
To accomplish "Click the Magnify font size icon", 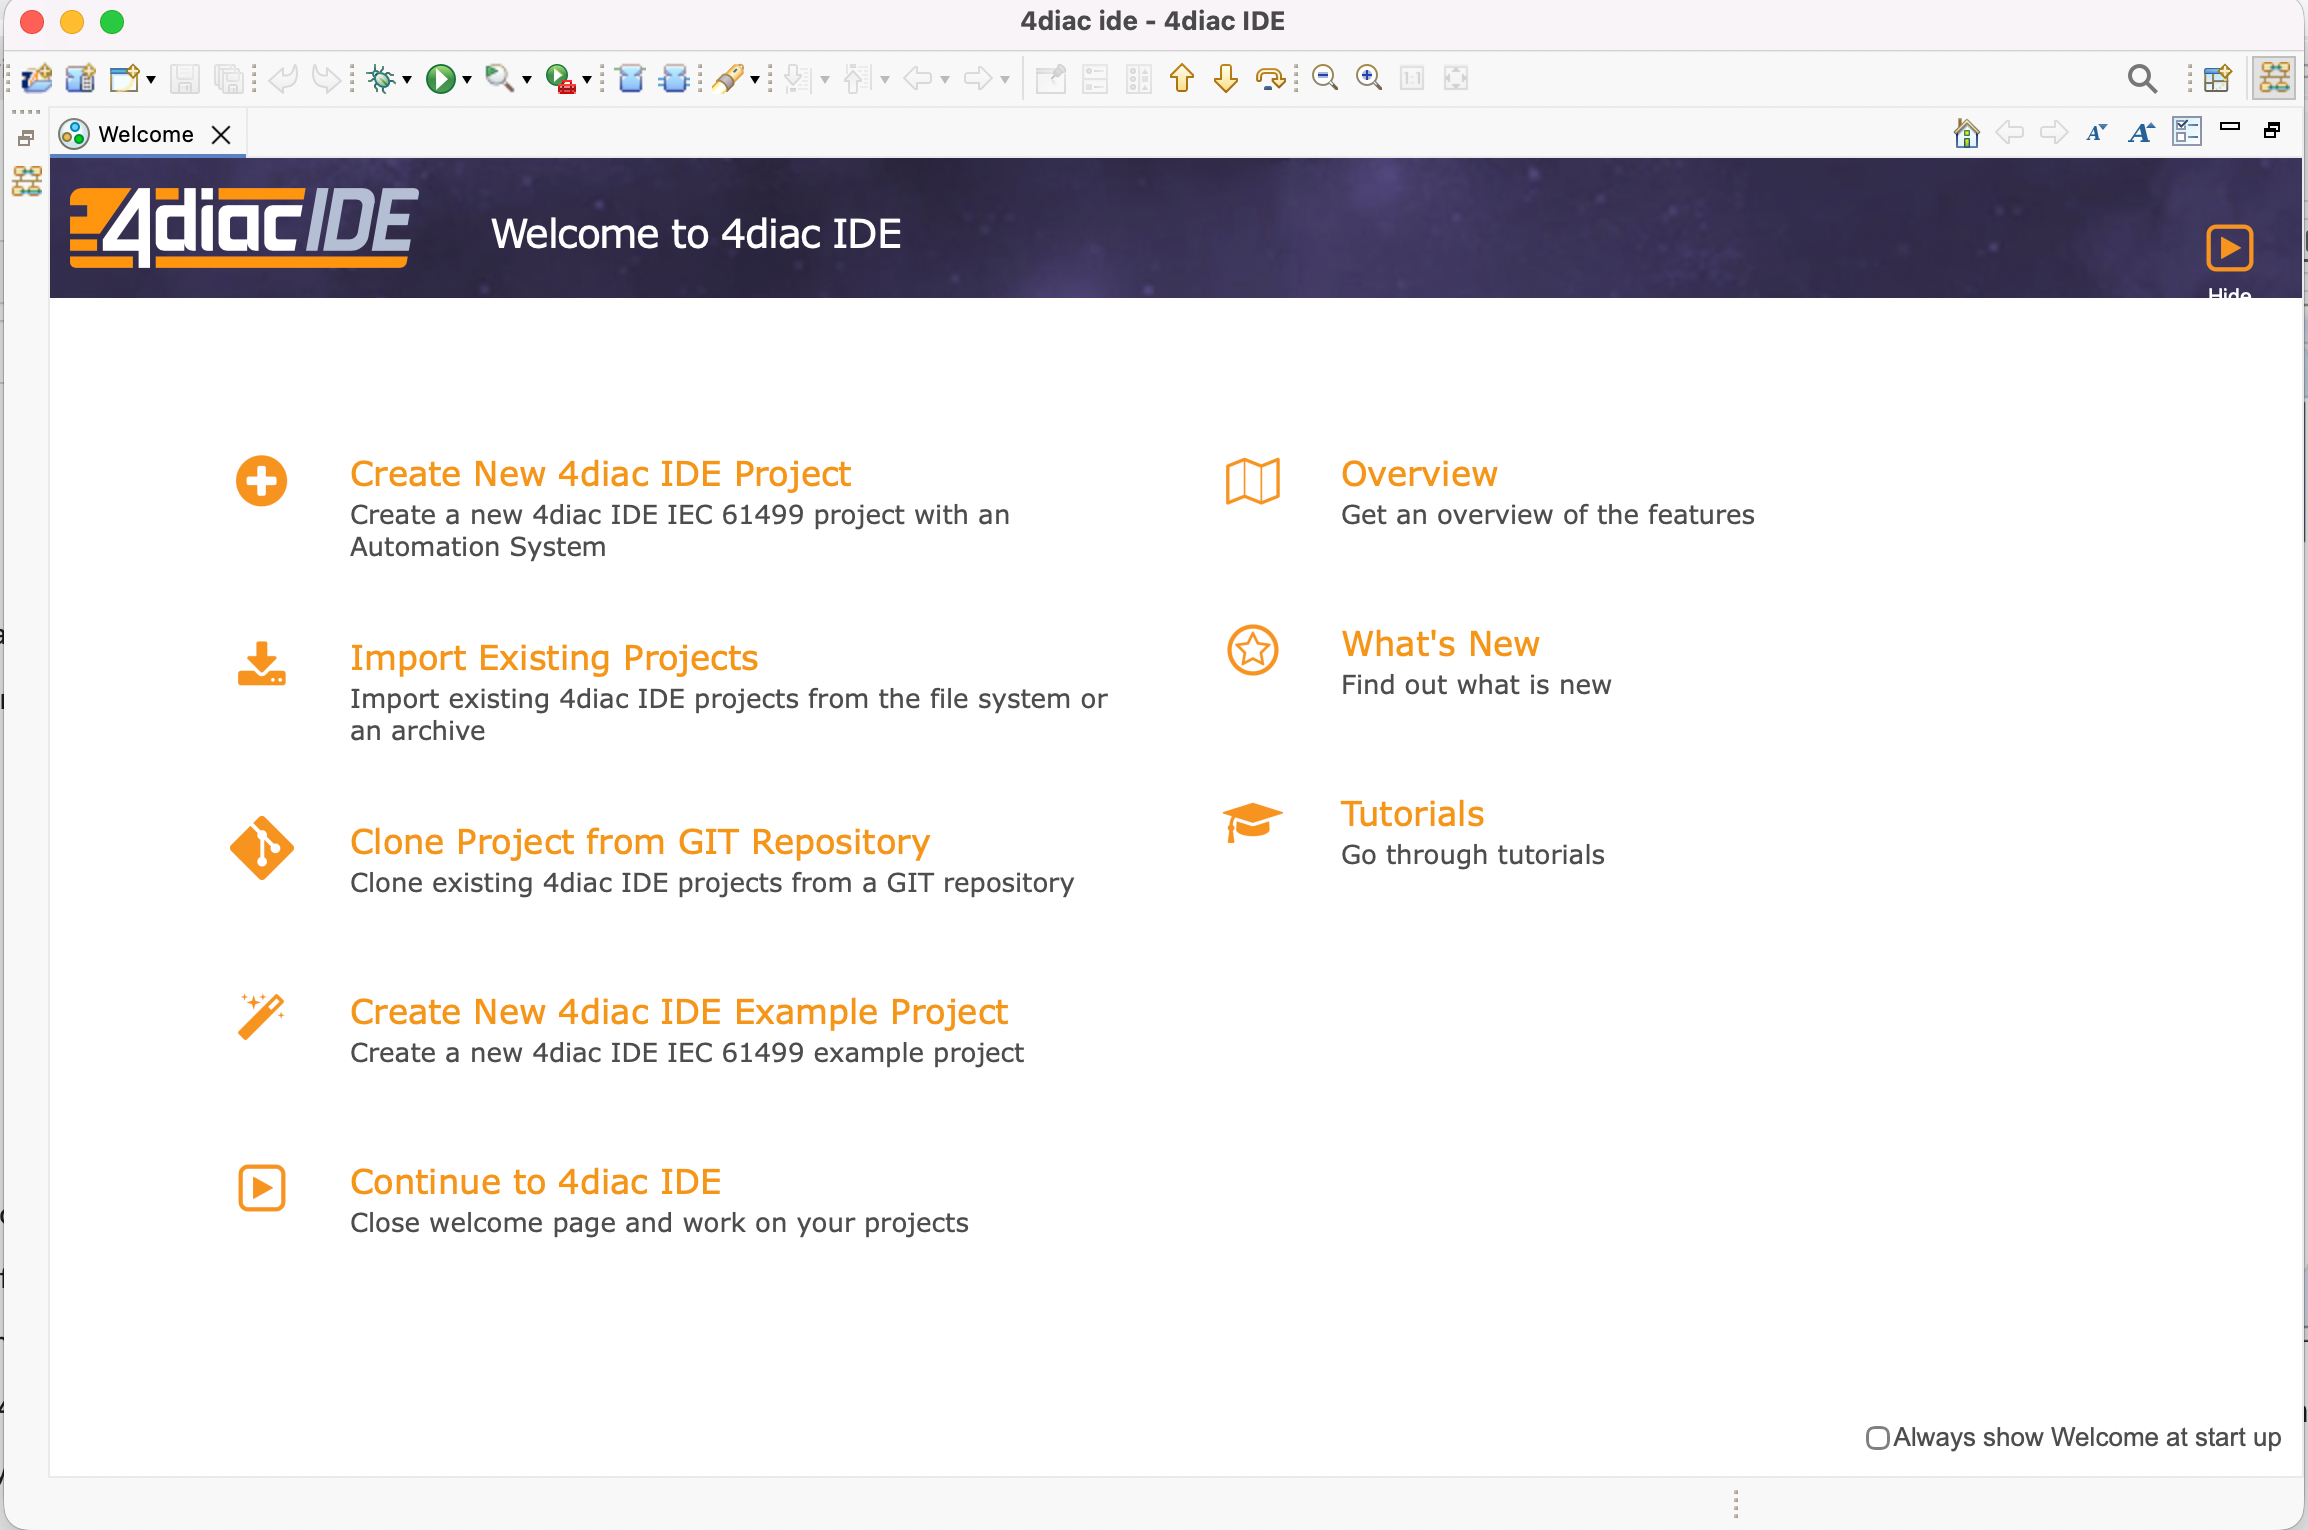I will point(2141,132).
